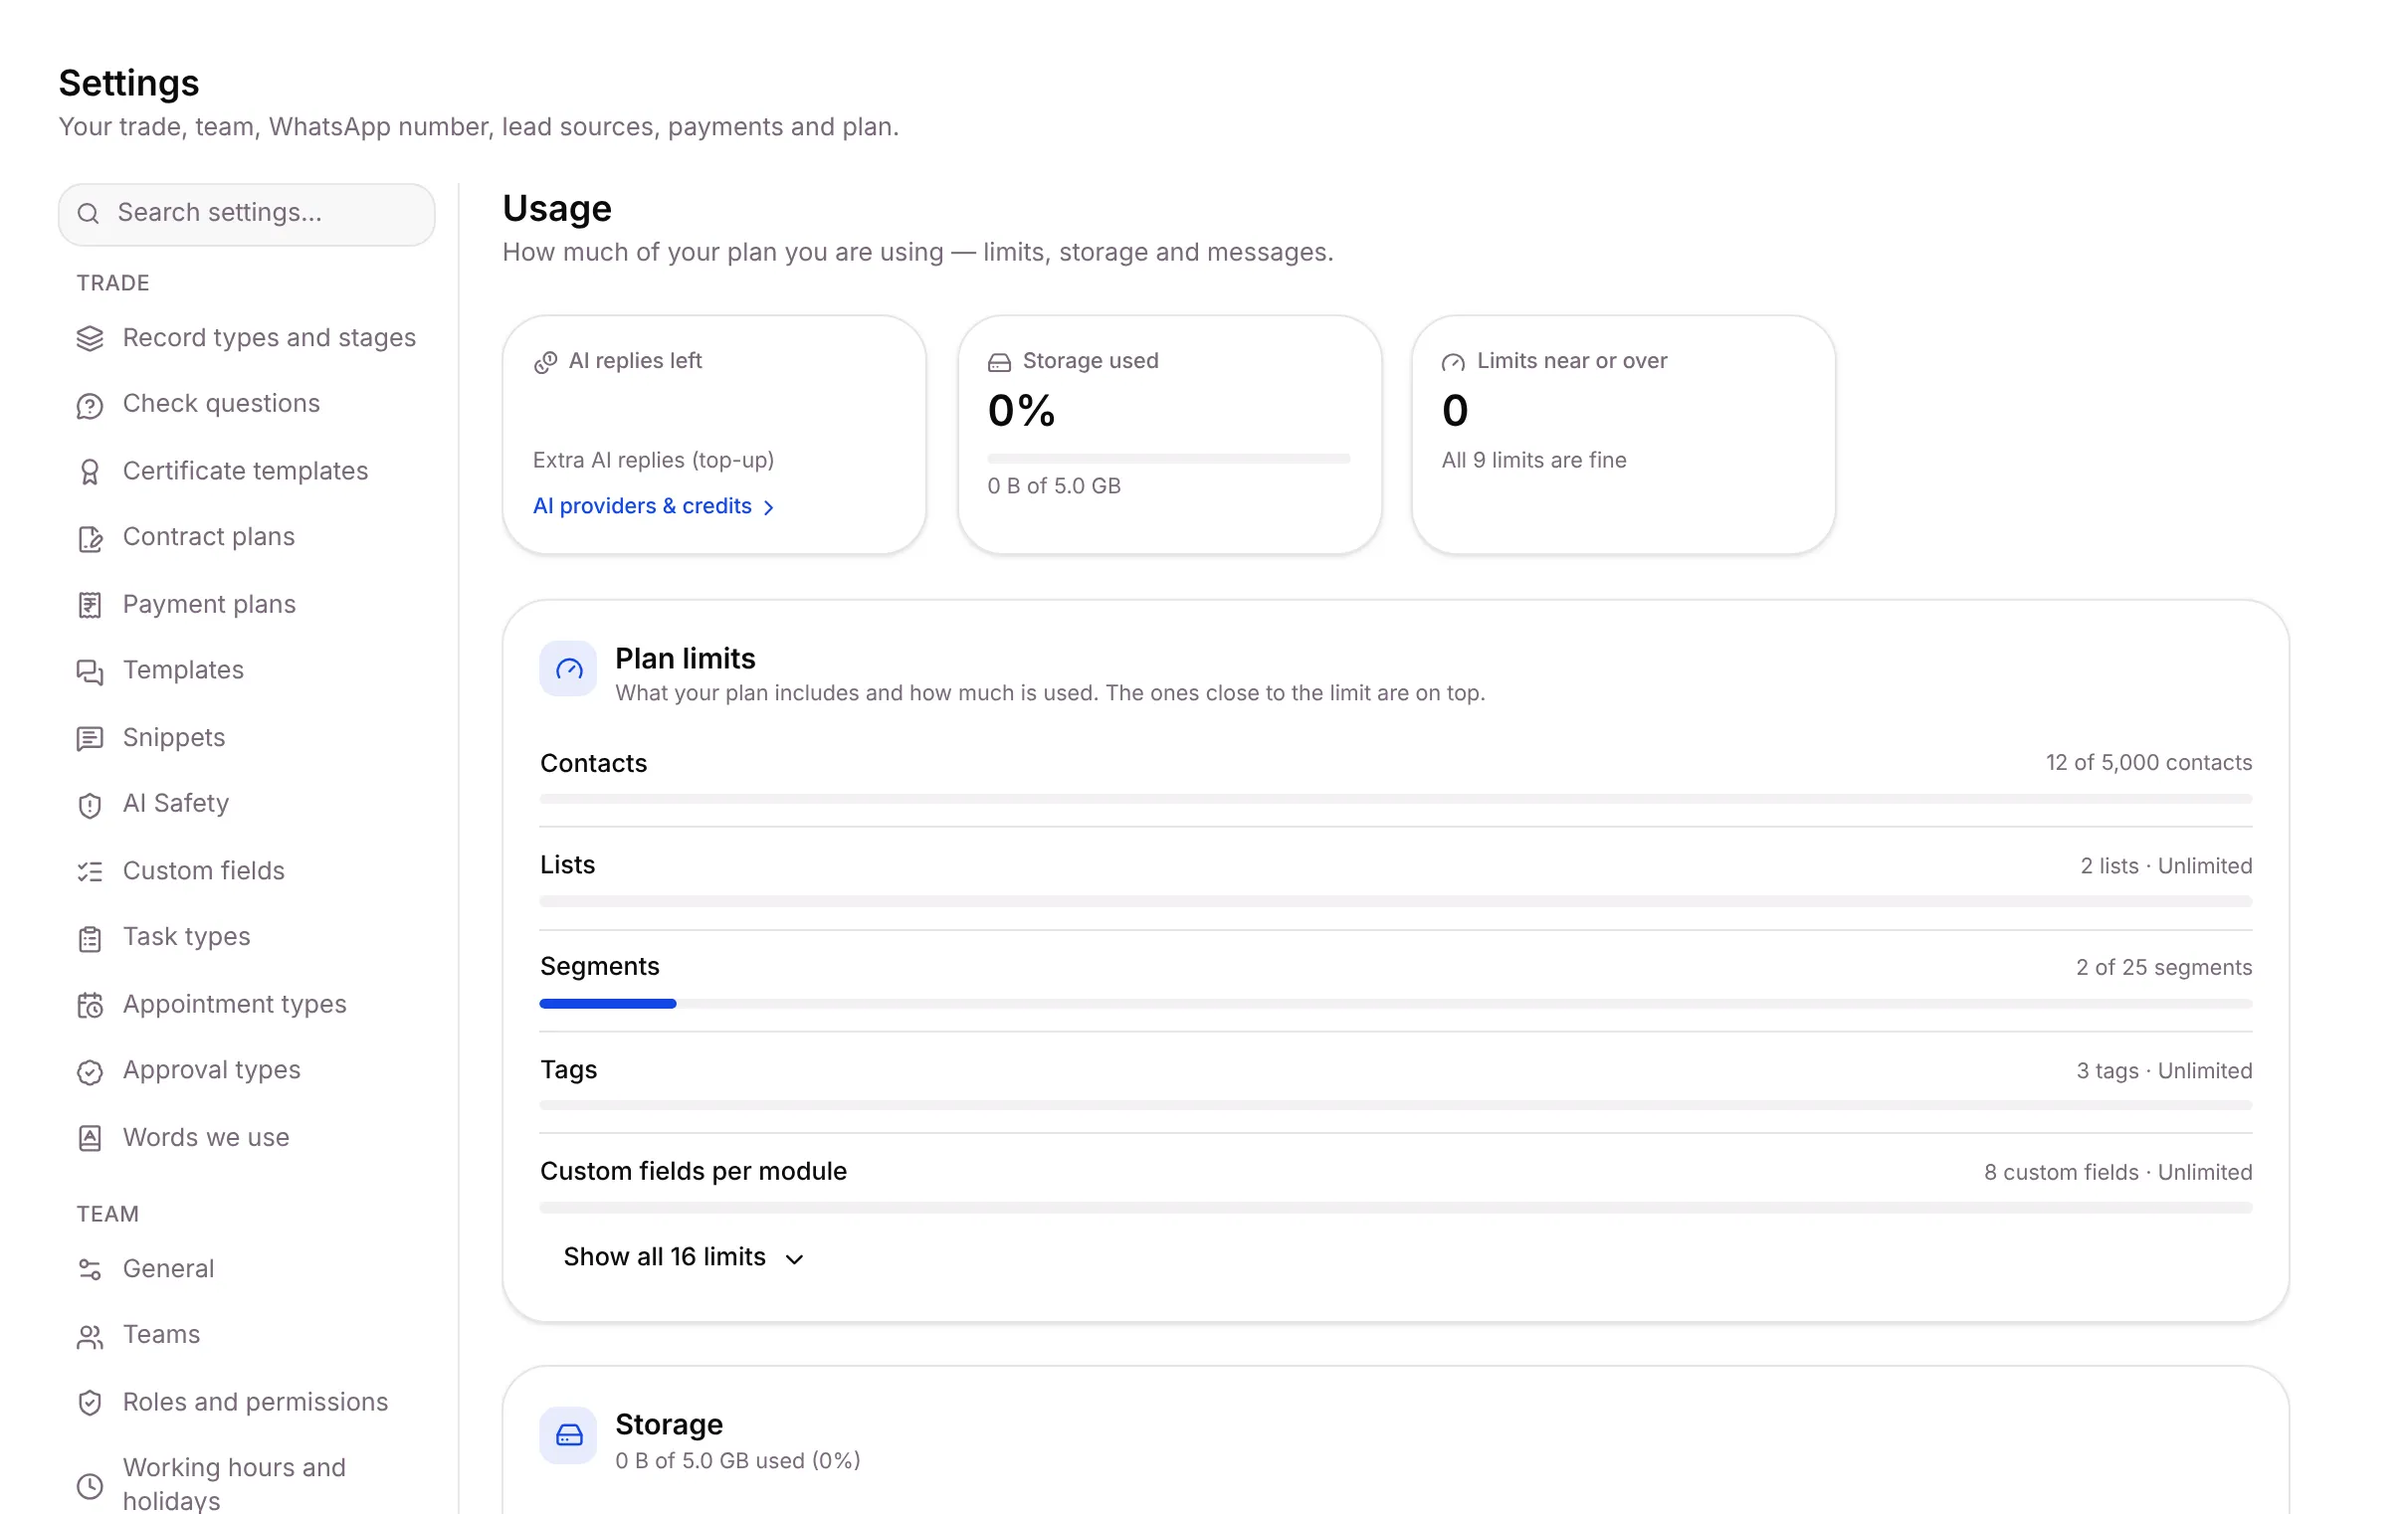Image resolution: width=2408 pixels, height=1514 pixels.
Task: Click the Plan limits gauge icon
Action: pyautogui.click(x=569, y=669)
